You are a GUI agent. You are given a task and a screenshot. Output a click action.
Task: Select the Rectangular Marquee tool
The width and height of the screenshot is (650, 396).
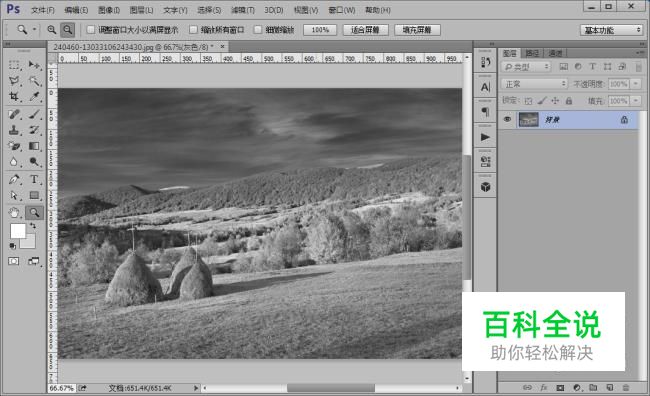(x=14, y=65)
